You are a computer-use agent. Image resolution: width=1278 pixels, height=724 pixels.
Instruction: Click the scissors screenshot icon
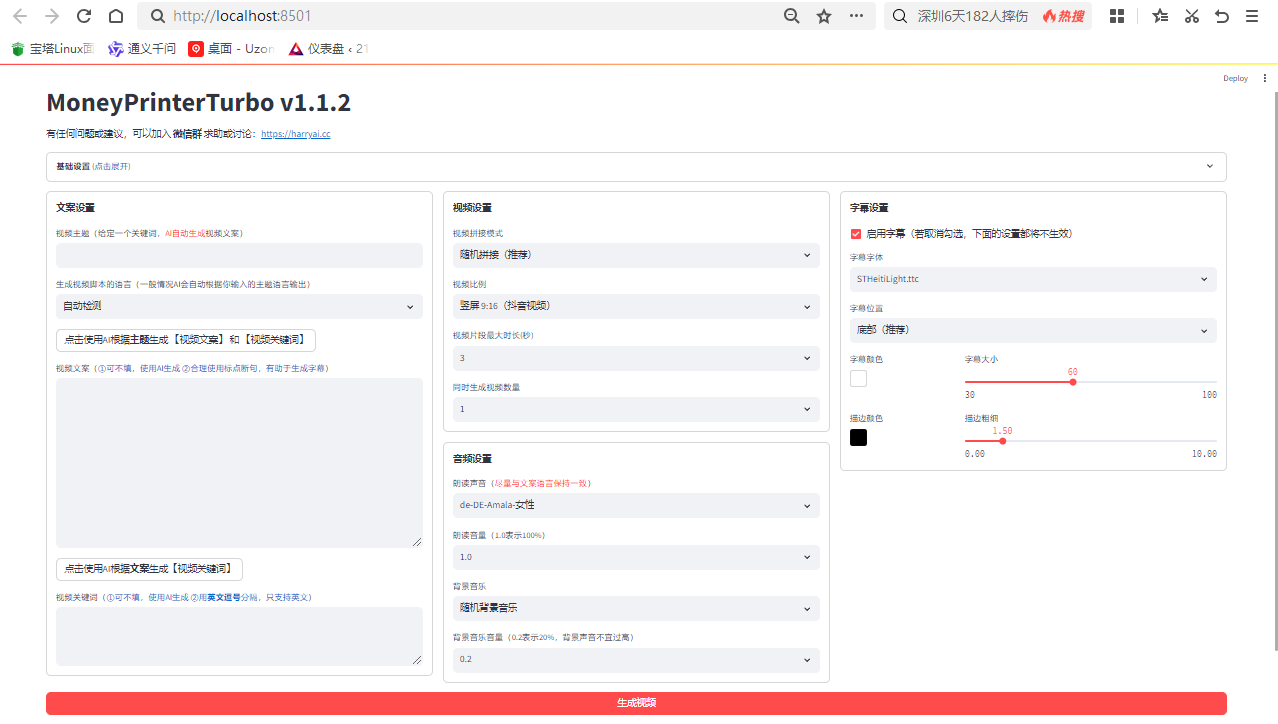coord(1191,16)
